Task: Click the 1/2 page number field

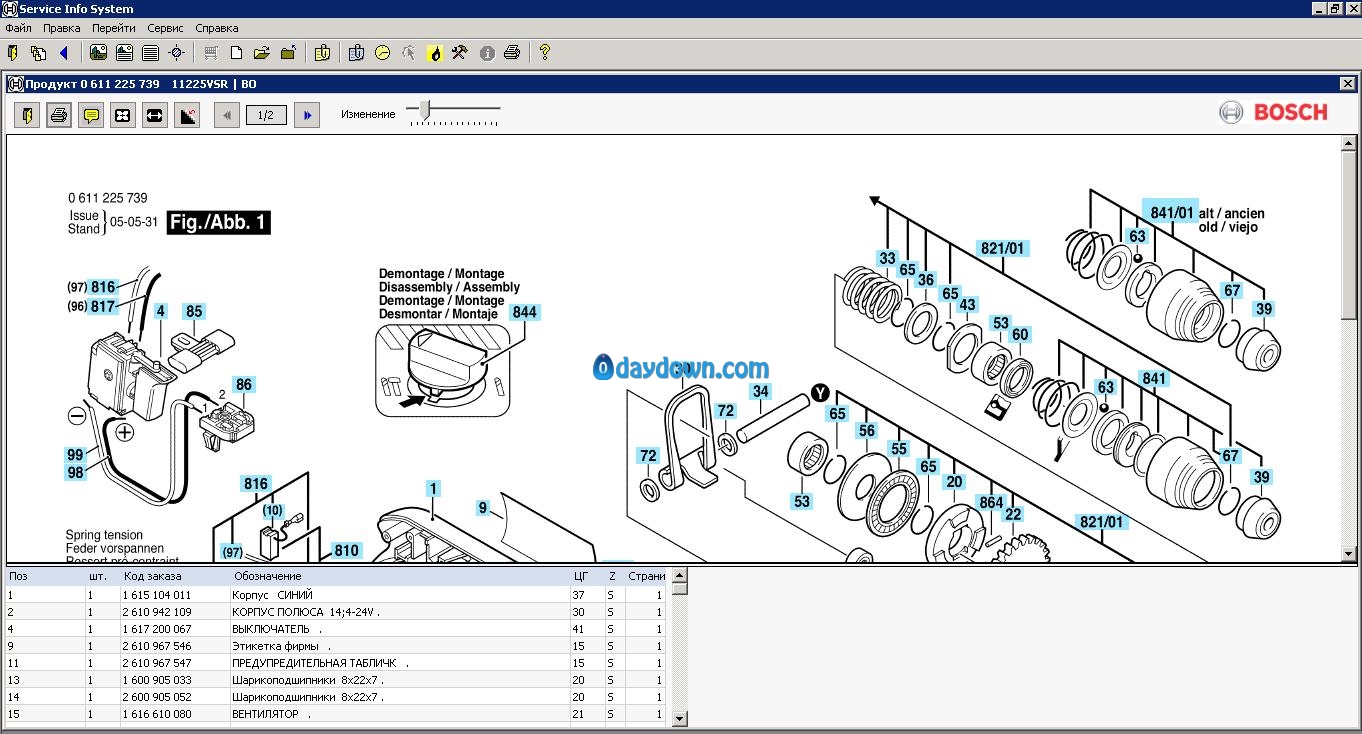Action: point(266,116)
